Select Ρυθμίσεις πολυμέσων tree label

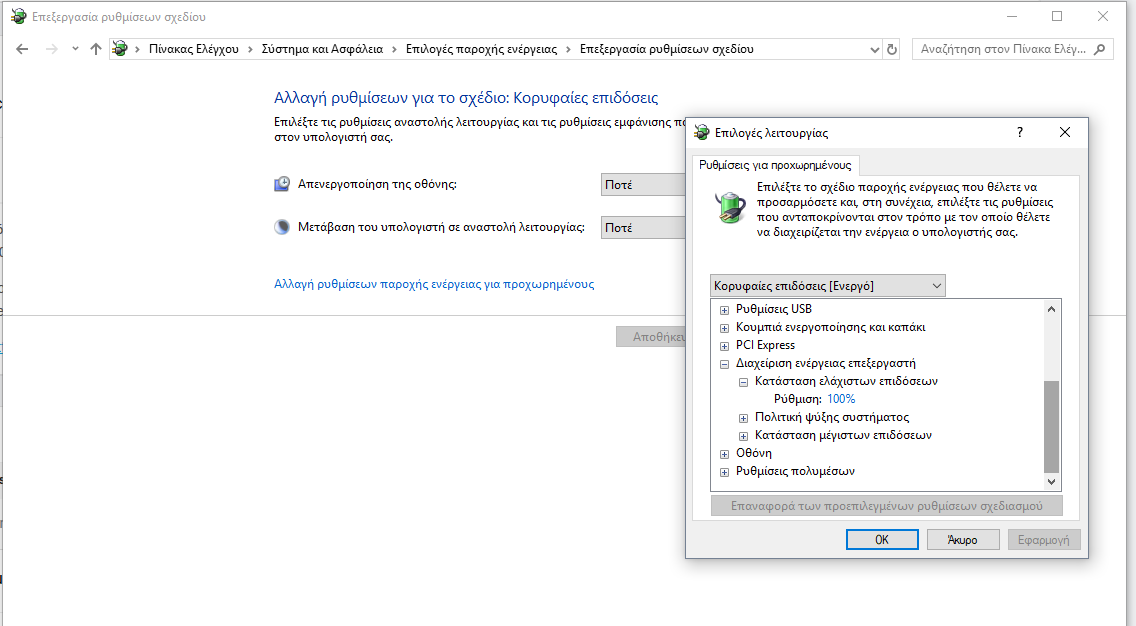tap(795, 472)
